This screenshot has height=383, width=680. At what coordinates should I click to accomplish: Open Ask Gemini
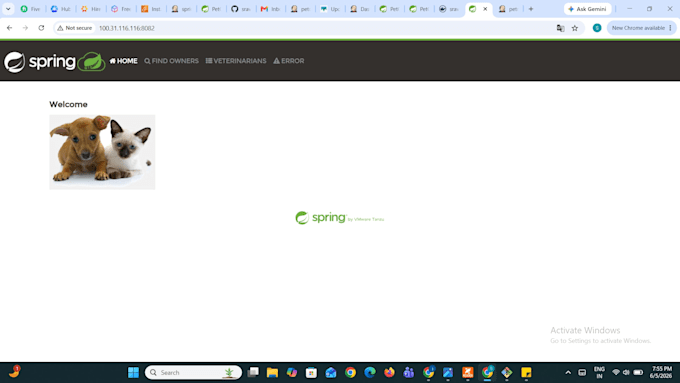[x=587, y=9]
